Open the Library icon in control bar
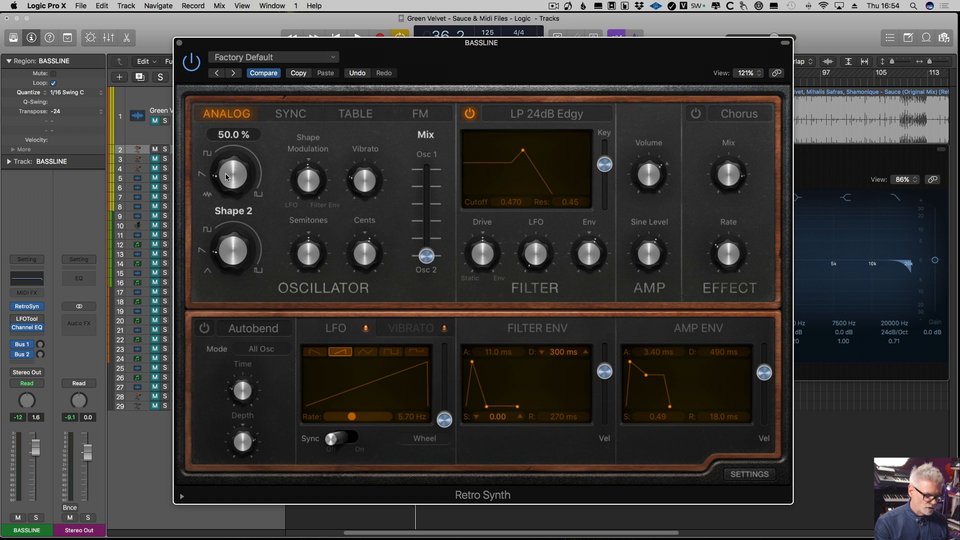The height and width of the screenshot is (540, 960). pyautogui.click(x=13, y=37)
